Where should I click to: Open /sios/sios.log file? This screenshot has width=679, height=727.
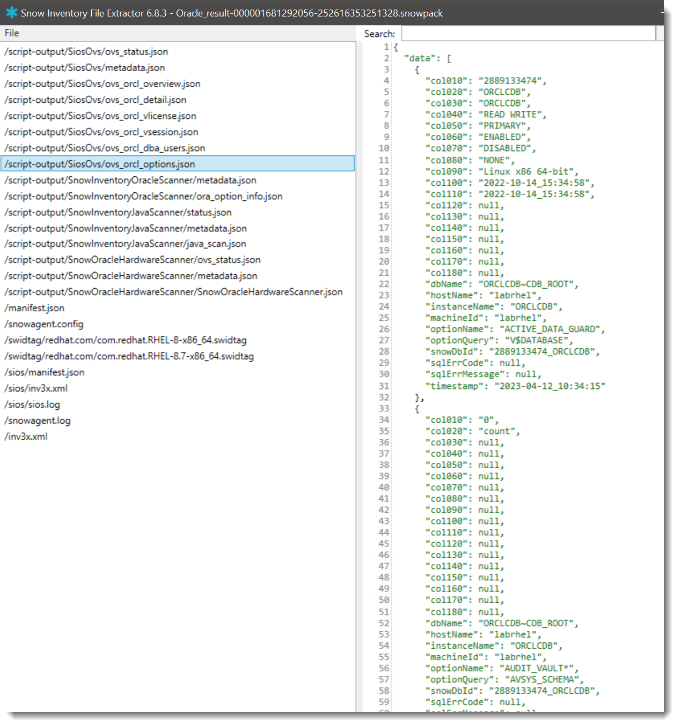click(32, 405)
